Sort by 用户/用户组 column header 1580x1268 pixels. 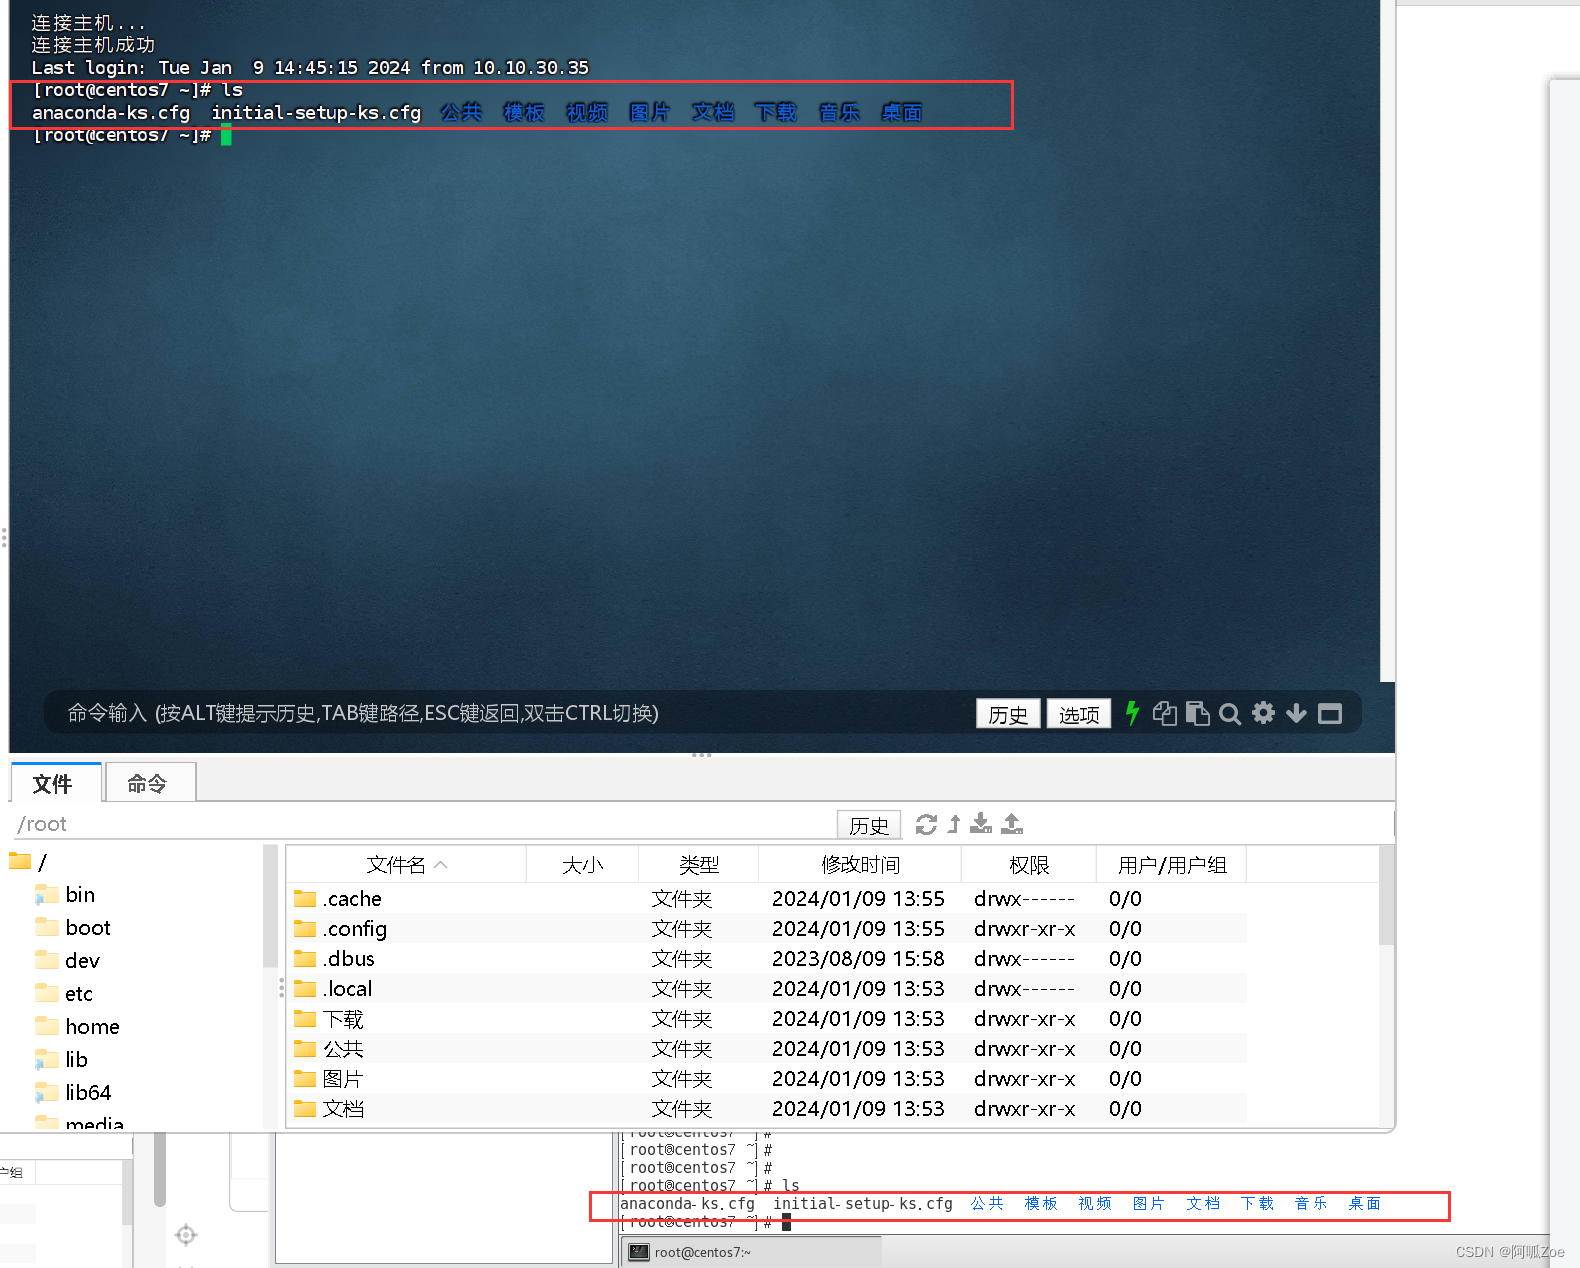1172,865
